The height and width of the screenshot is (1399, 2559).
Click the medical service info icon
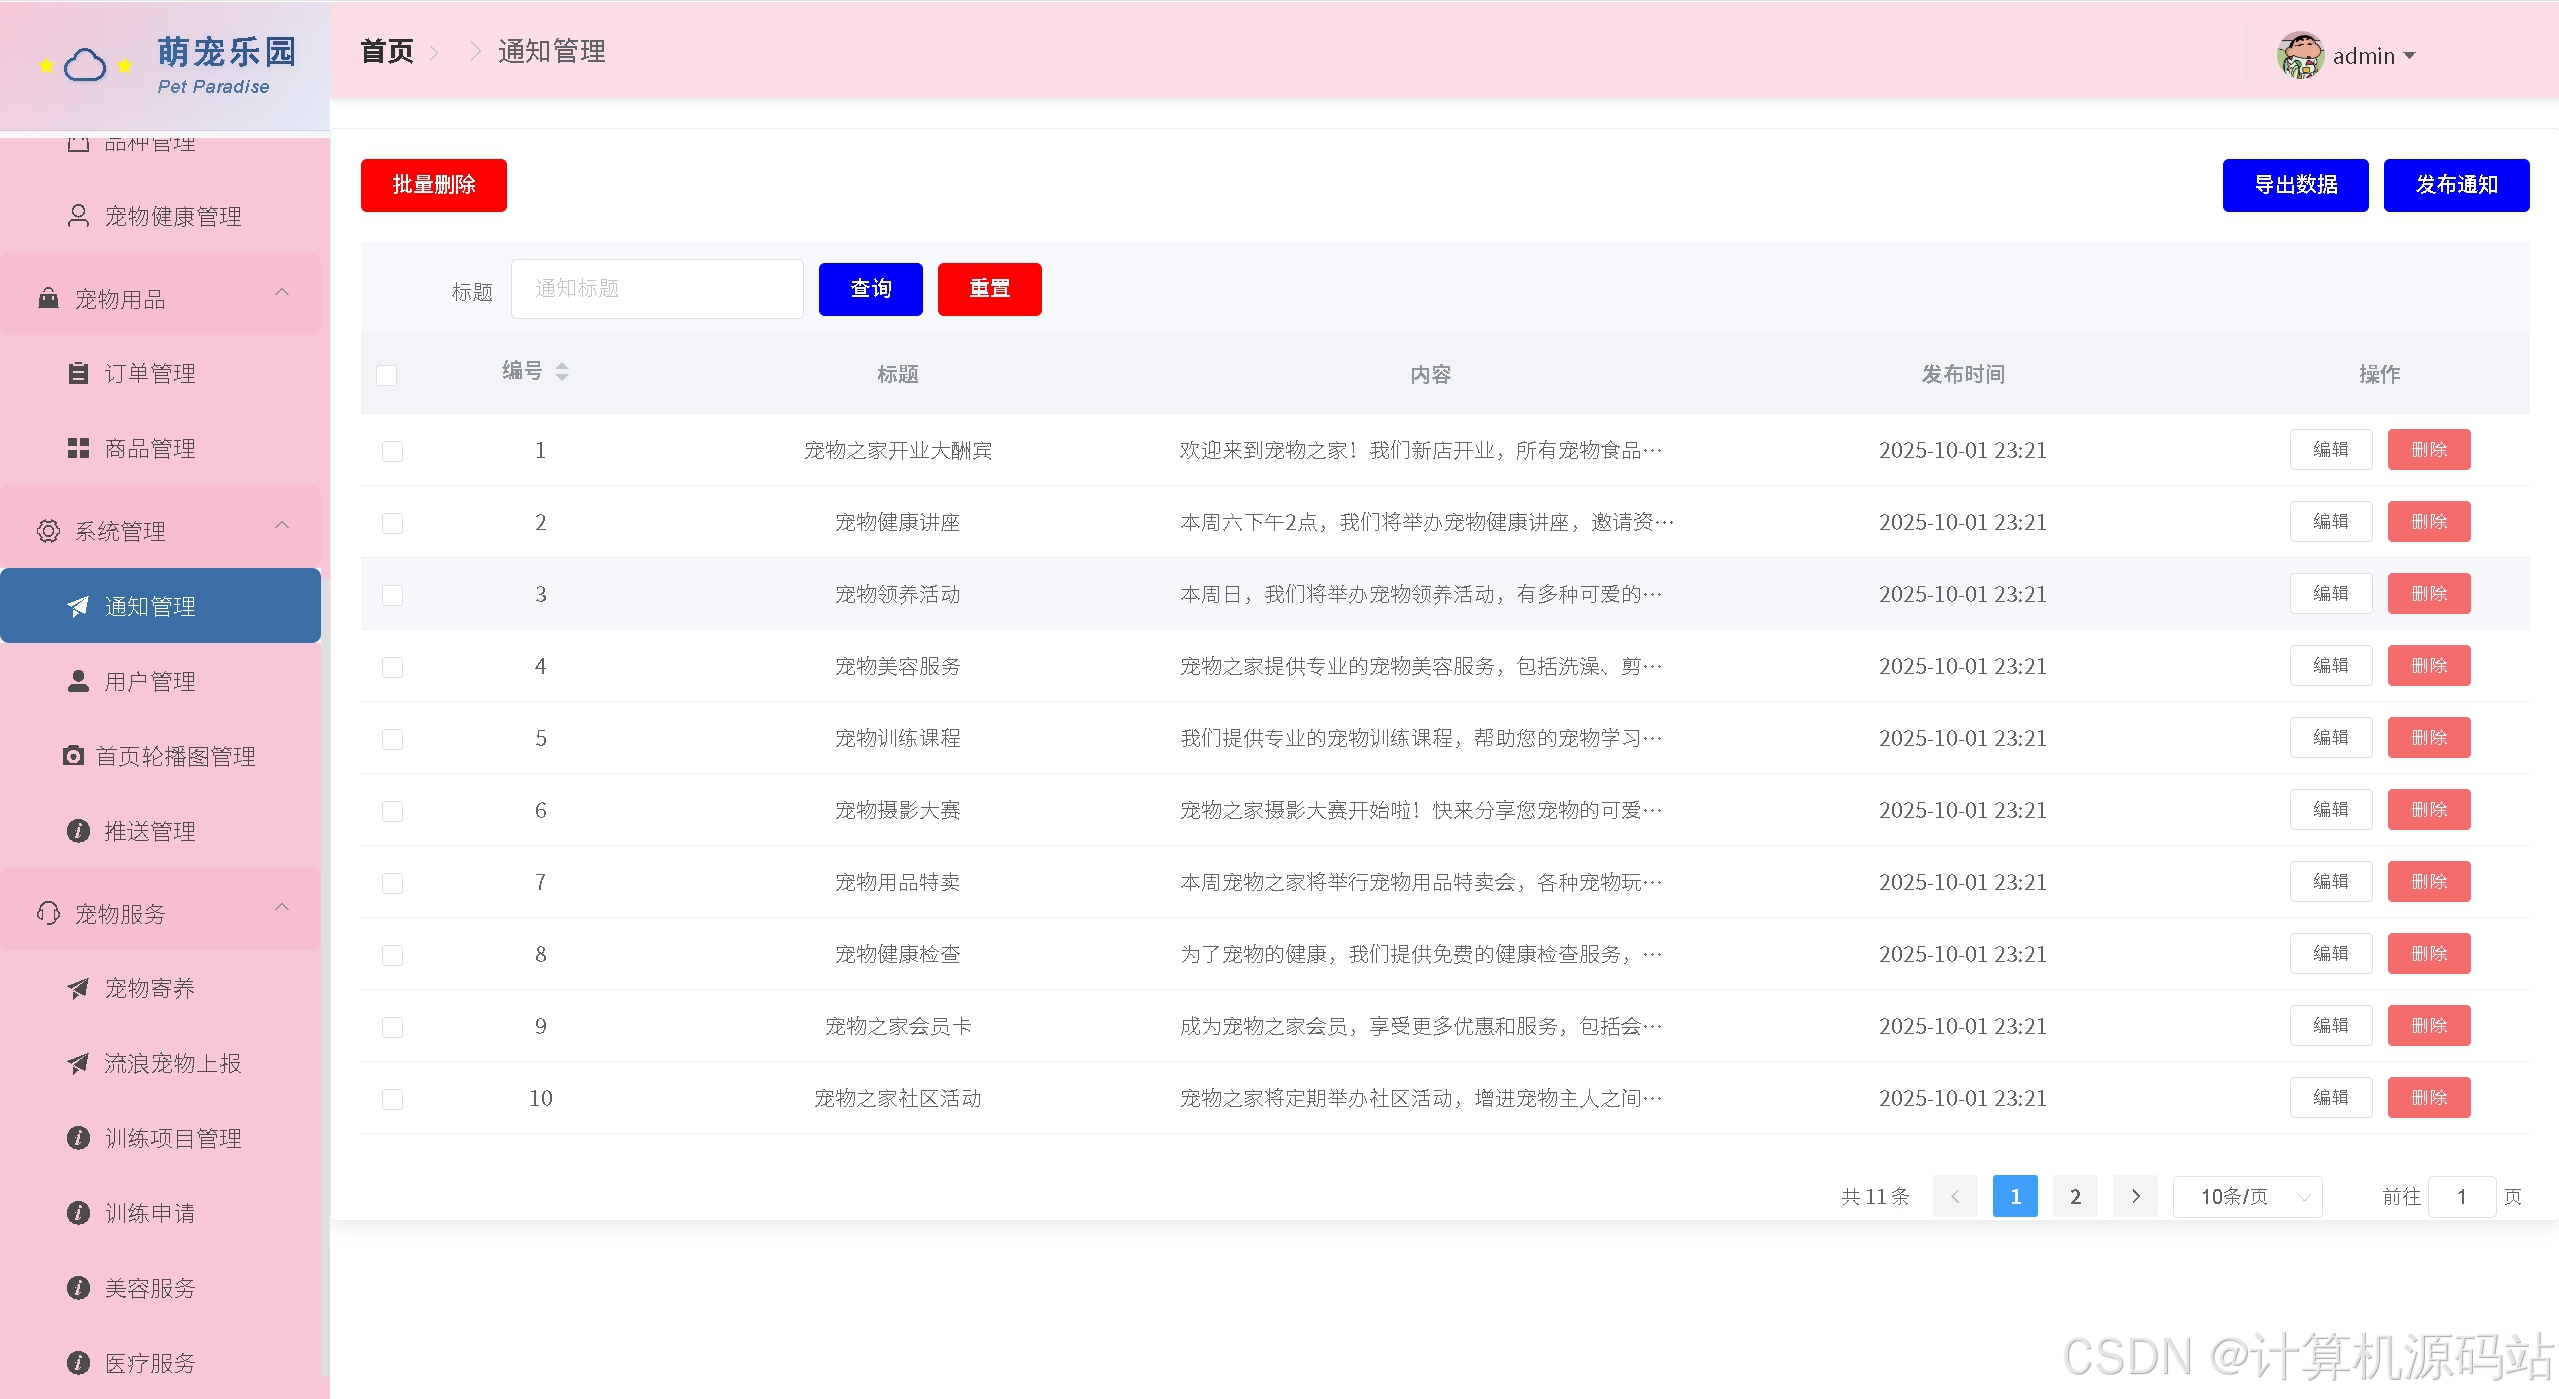click(x=78, y=1363)
